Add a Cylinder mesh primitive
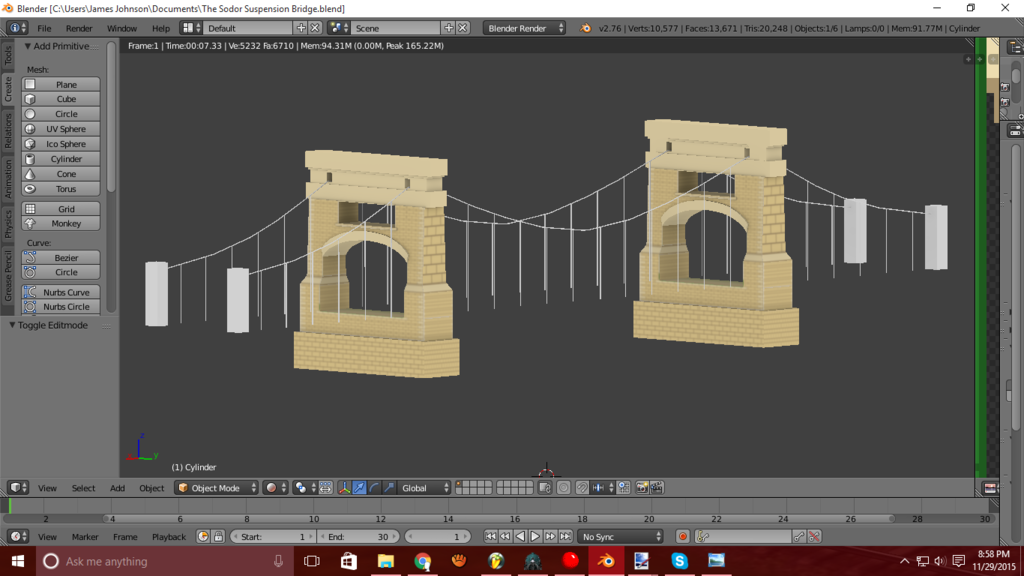1024x576 pixels. coord(61,159)
